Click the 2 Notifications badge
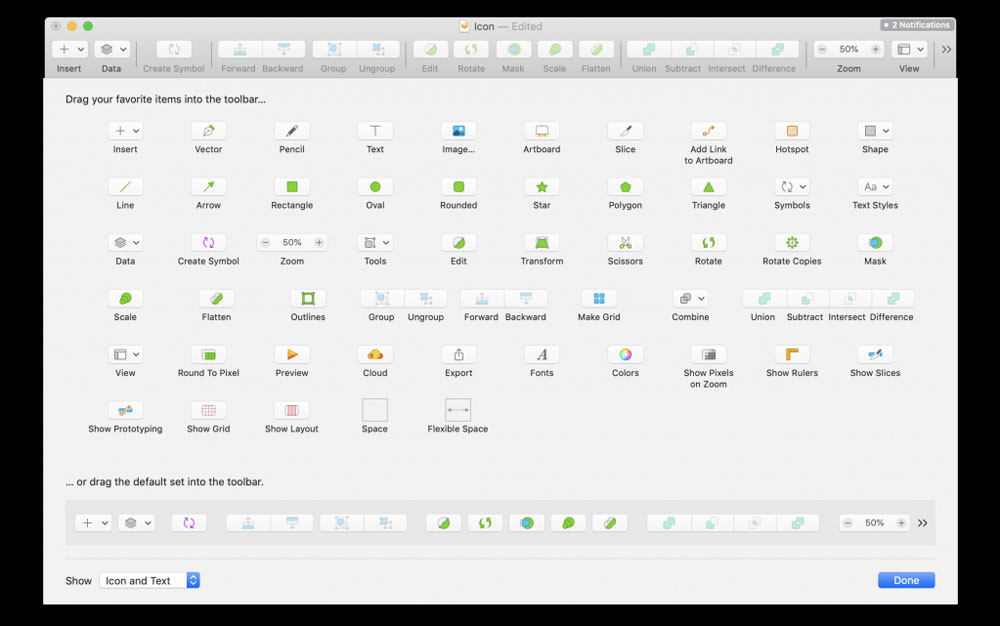 (916, 25)
